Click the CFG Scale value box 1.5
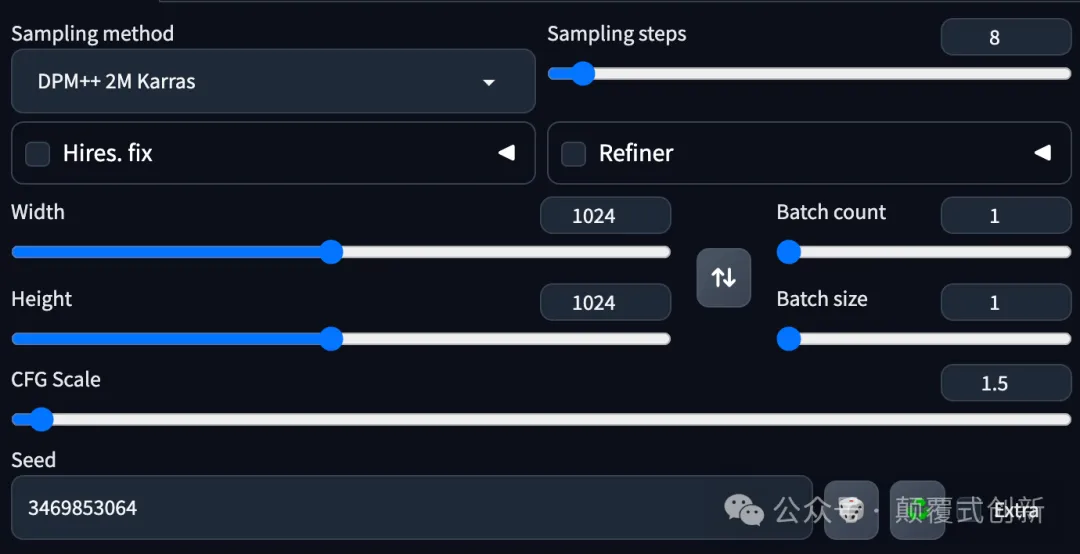The image size is (1080, 554). [x=1006, y=382]
